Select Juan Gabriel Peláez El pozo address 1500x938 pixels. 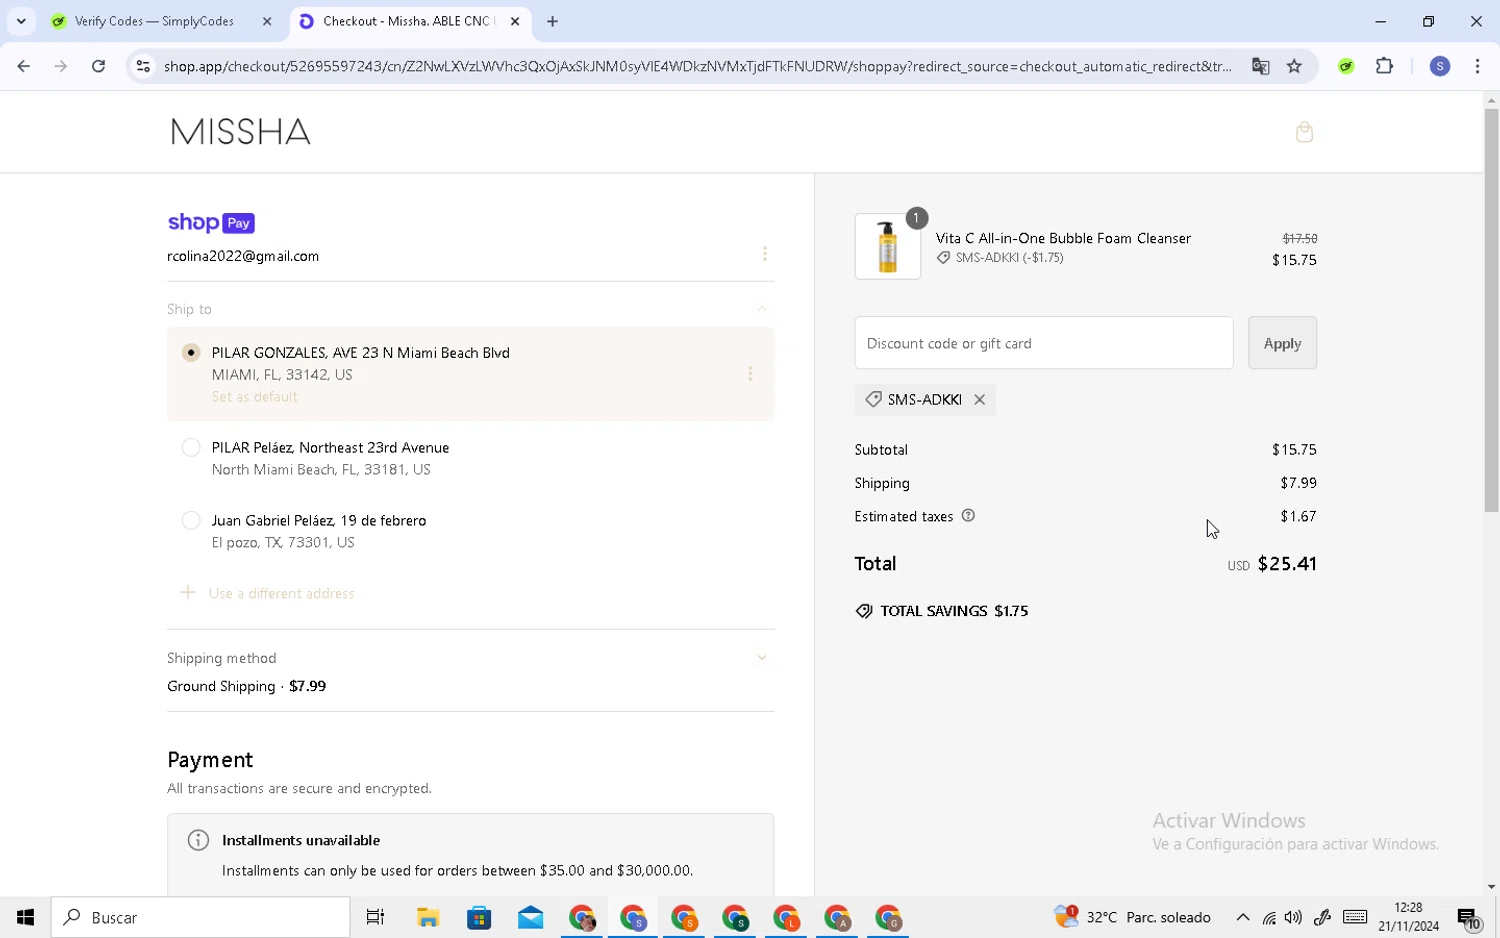(191, 521)
